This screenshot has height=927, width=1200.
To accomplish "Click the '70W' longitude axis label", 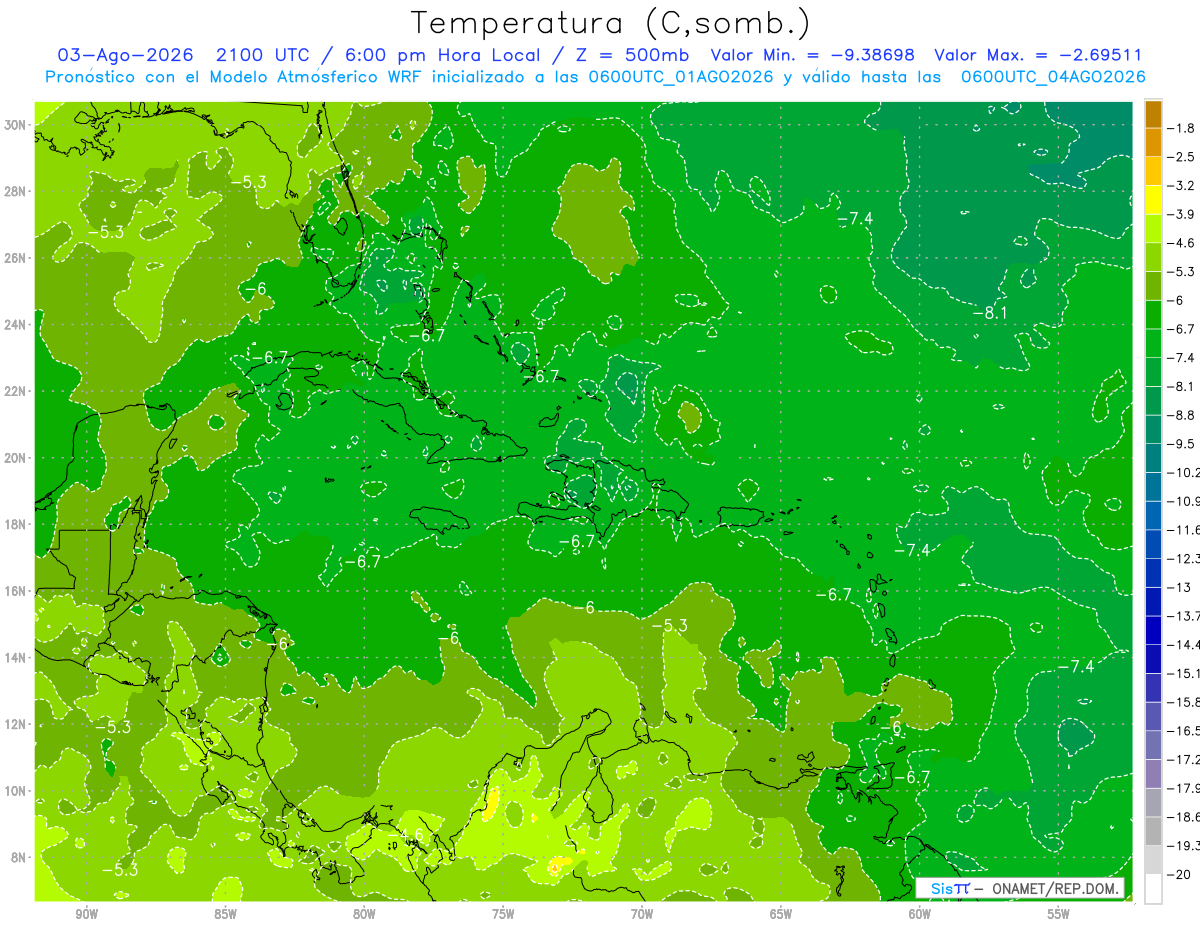I will 642,914.
